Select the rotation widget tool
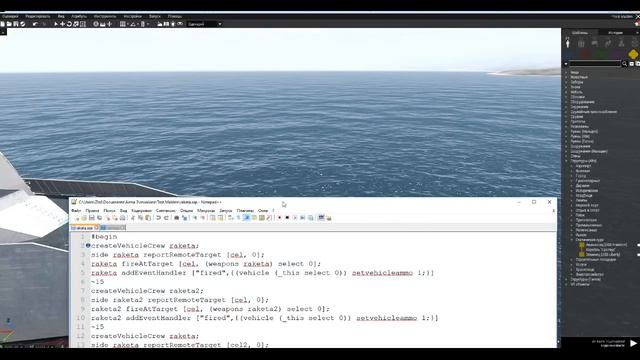The width and height of the screenshot is (640, 360). click(69, 24)
